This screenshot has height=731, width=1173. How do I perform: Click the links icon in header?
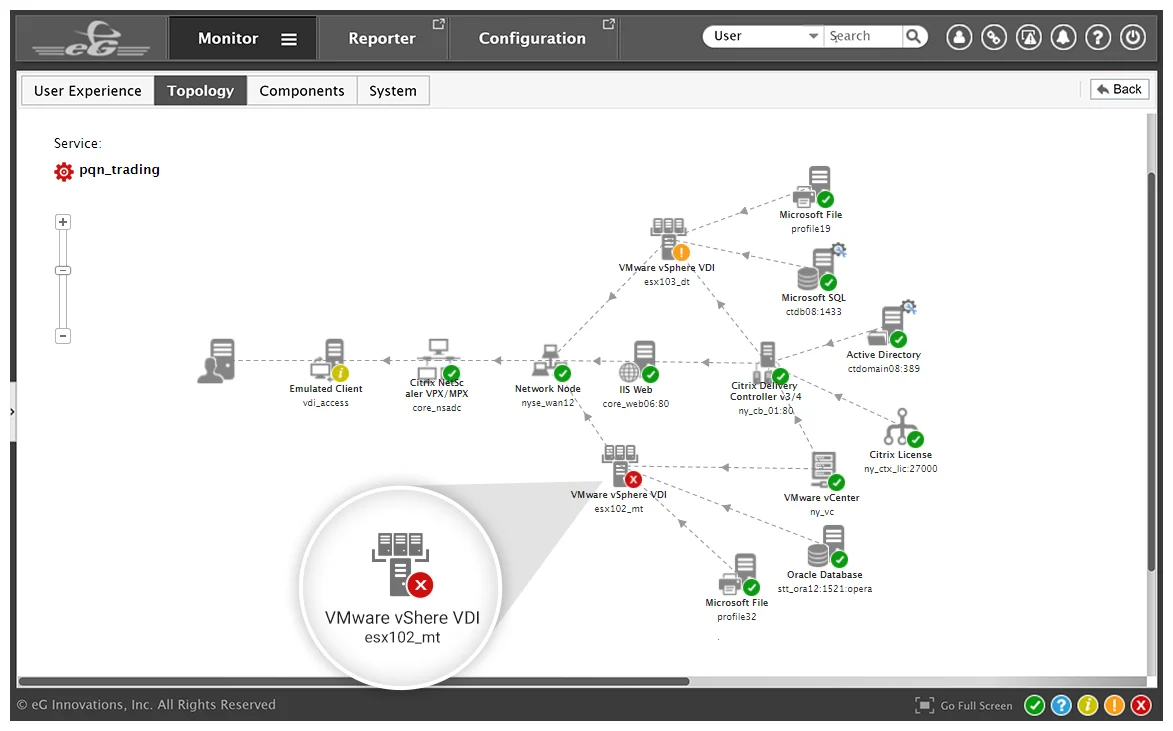(994, 37)
